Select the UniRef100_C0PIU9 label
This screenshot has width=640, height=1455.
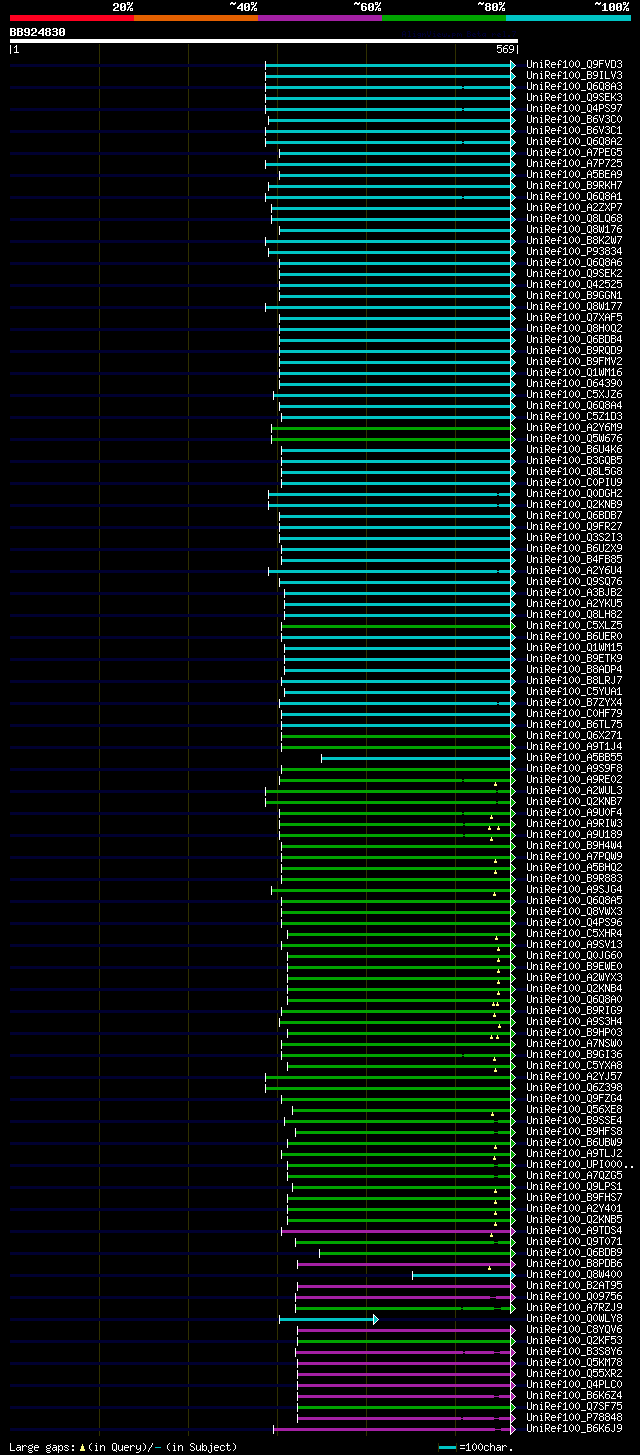tap(574, 483)
